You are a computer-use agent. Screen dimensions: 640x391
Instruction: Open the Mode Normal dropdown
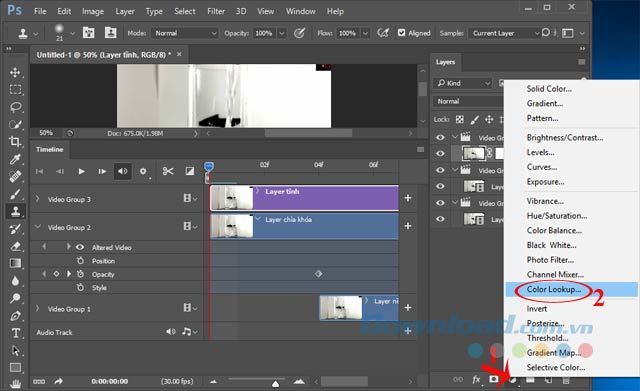pos(185,33)
